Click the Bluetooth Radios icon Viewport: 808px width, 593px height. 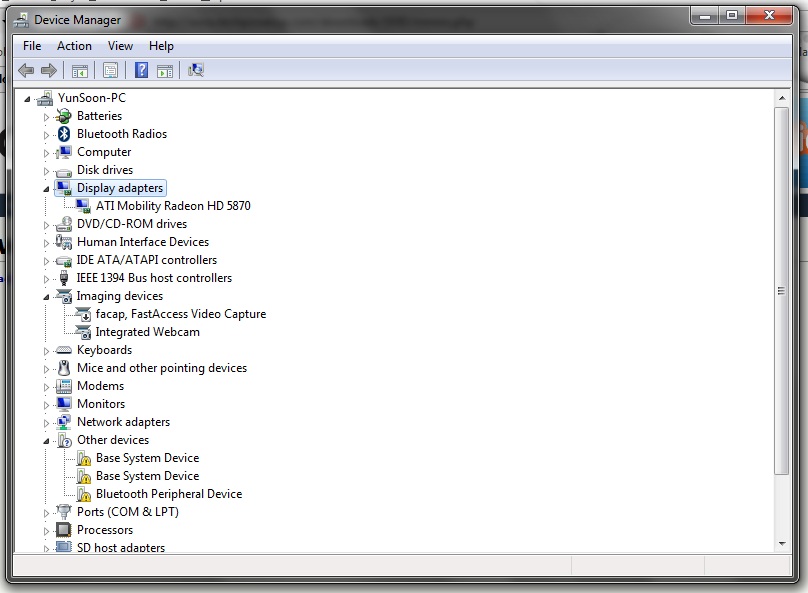[x=63, y=134]
